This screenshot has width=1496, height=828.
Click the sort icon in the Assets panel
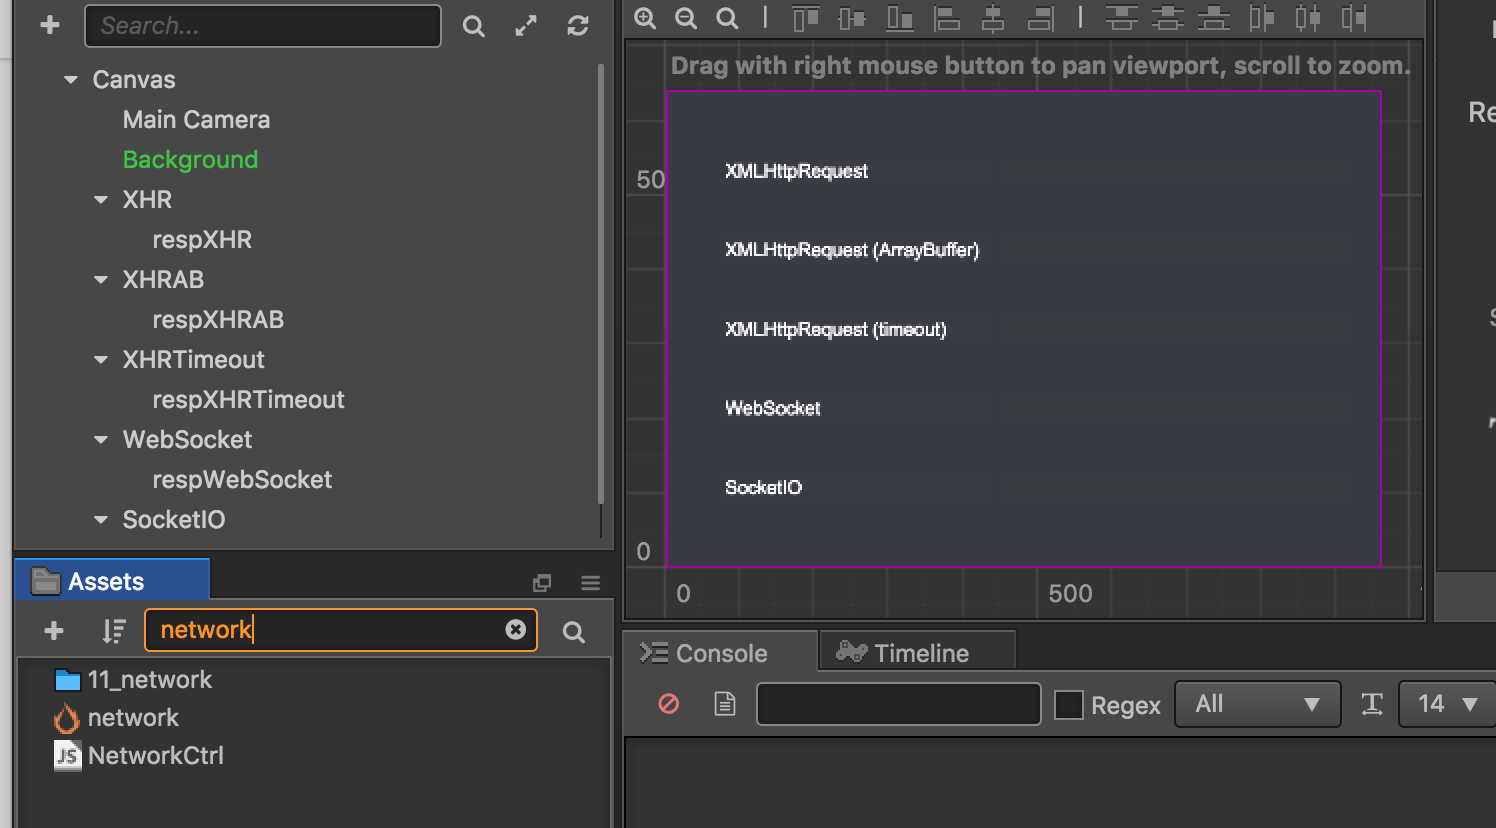pos(113,630)
